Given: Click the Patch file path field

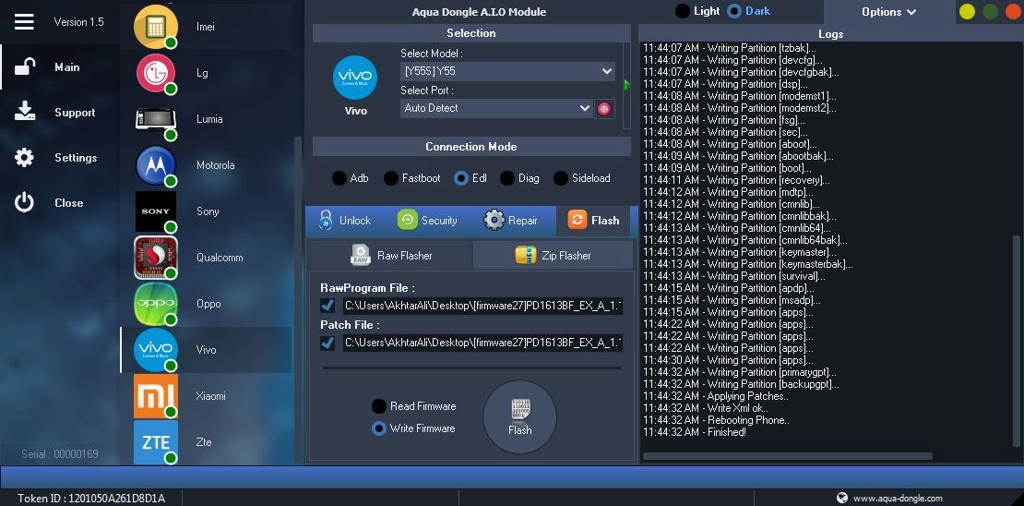Looking at the screenshot, I should pos(483,343).
